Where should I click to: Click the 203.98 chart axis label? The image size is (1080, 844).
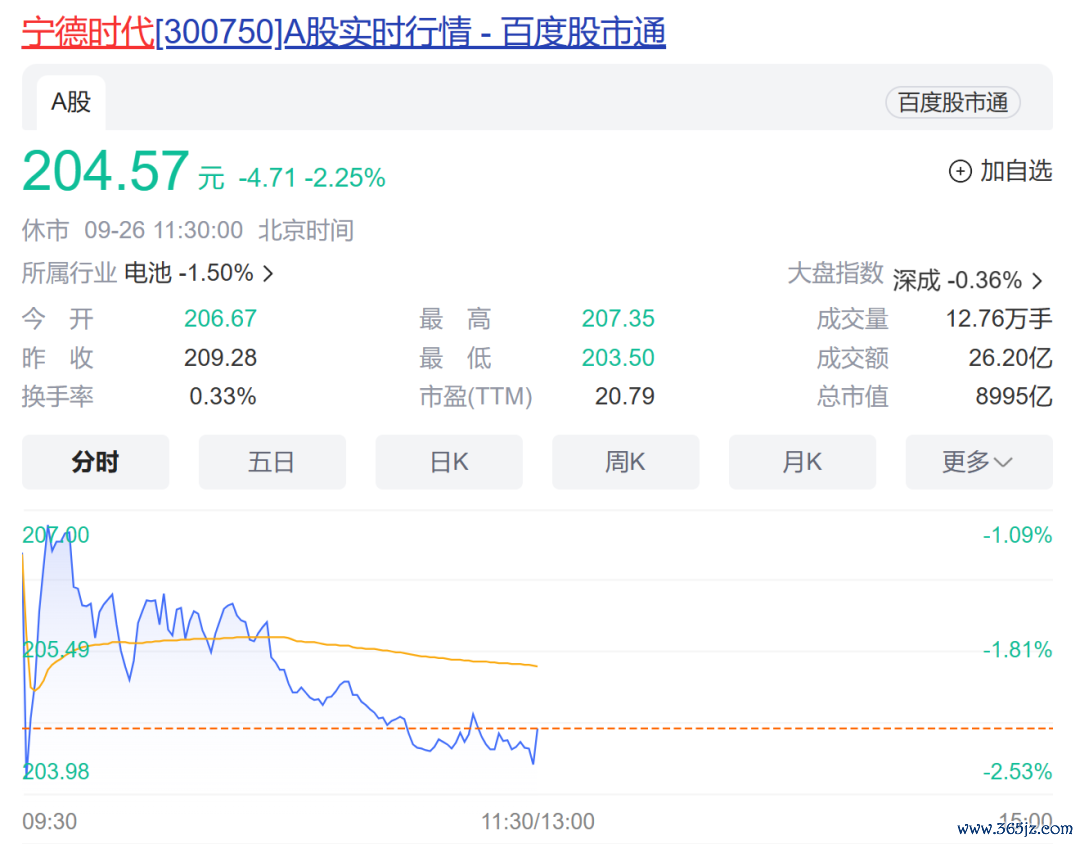pos(56,771)
